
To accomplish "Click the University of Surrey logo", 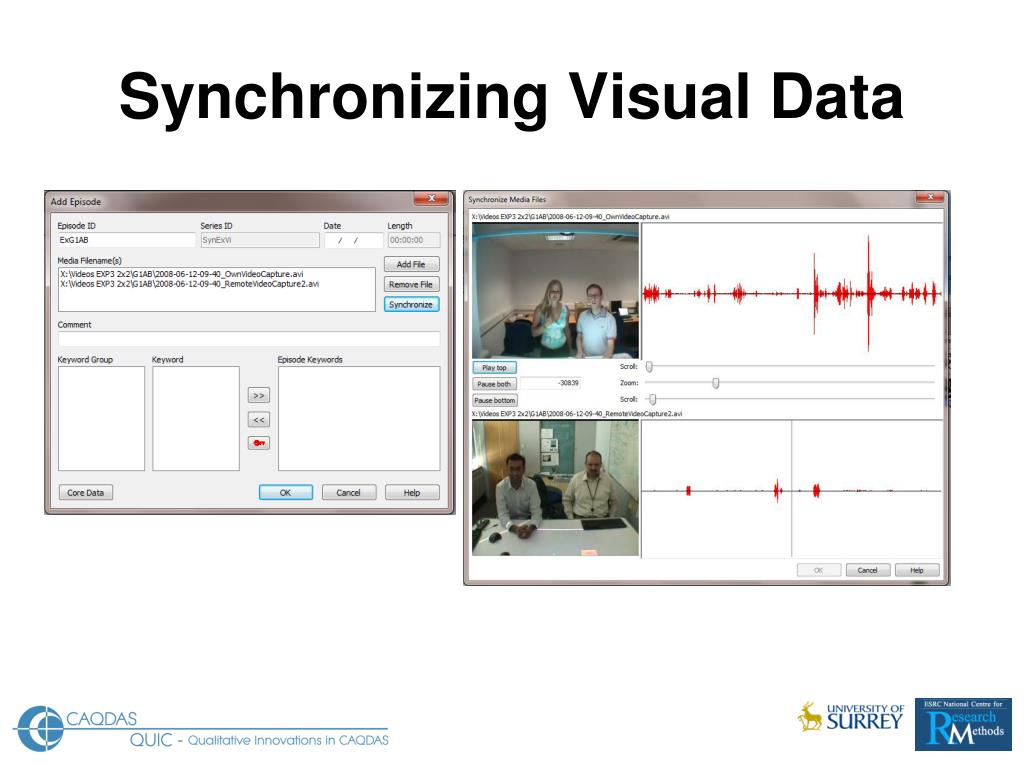I will (x=851, y=717).
